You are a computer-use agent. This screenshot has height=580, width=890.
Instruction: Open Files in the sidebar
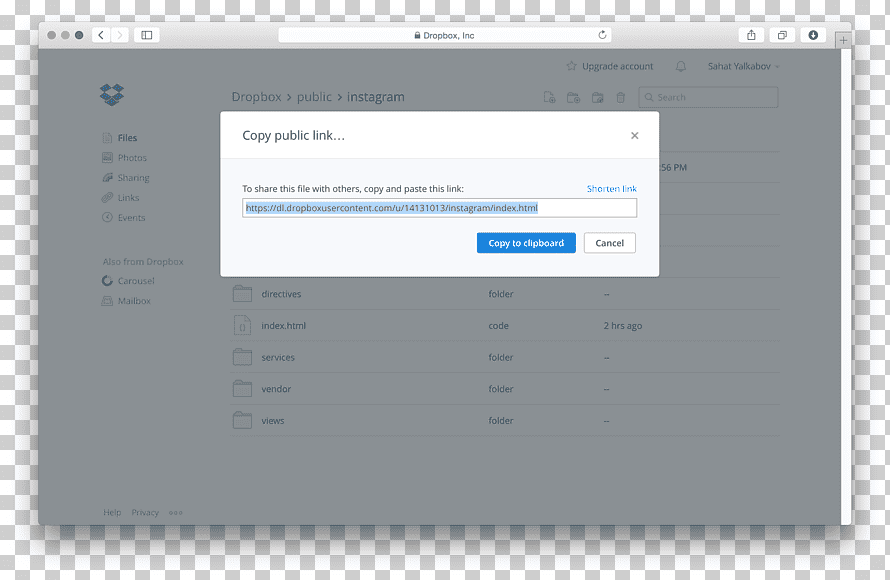[x=127, y=138]
